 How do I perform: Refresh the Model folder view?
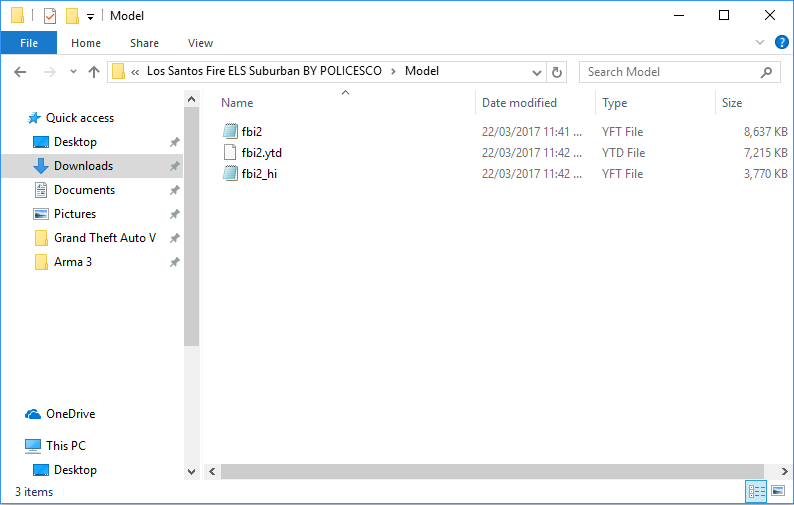[x=557, y=72]
